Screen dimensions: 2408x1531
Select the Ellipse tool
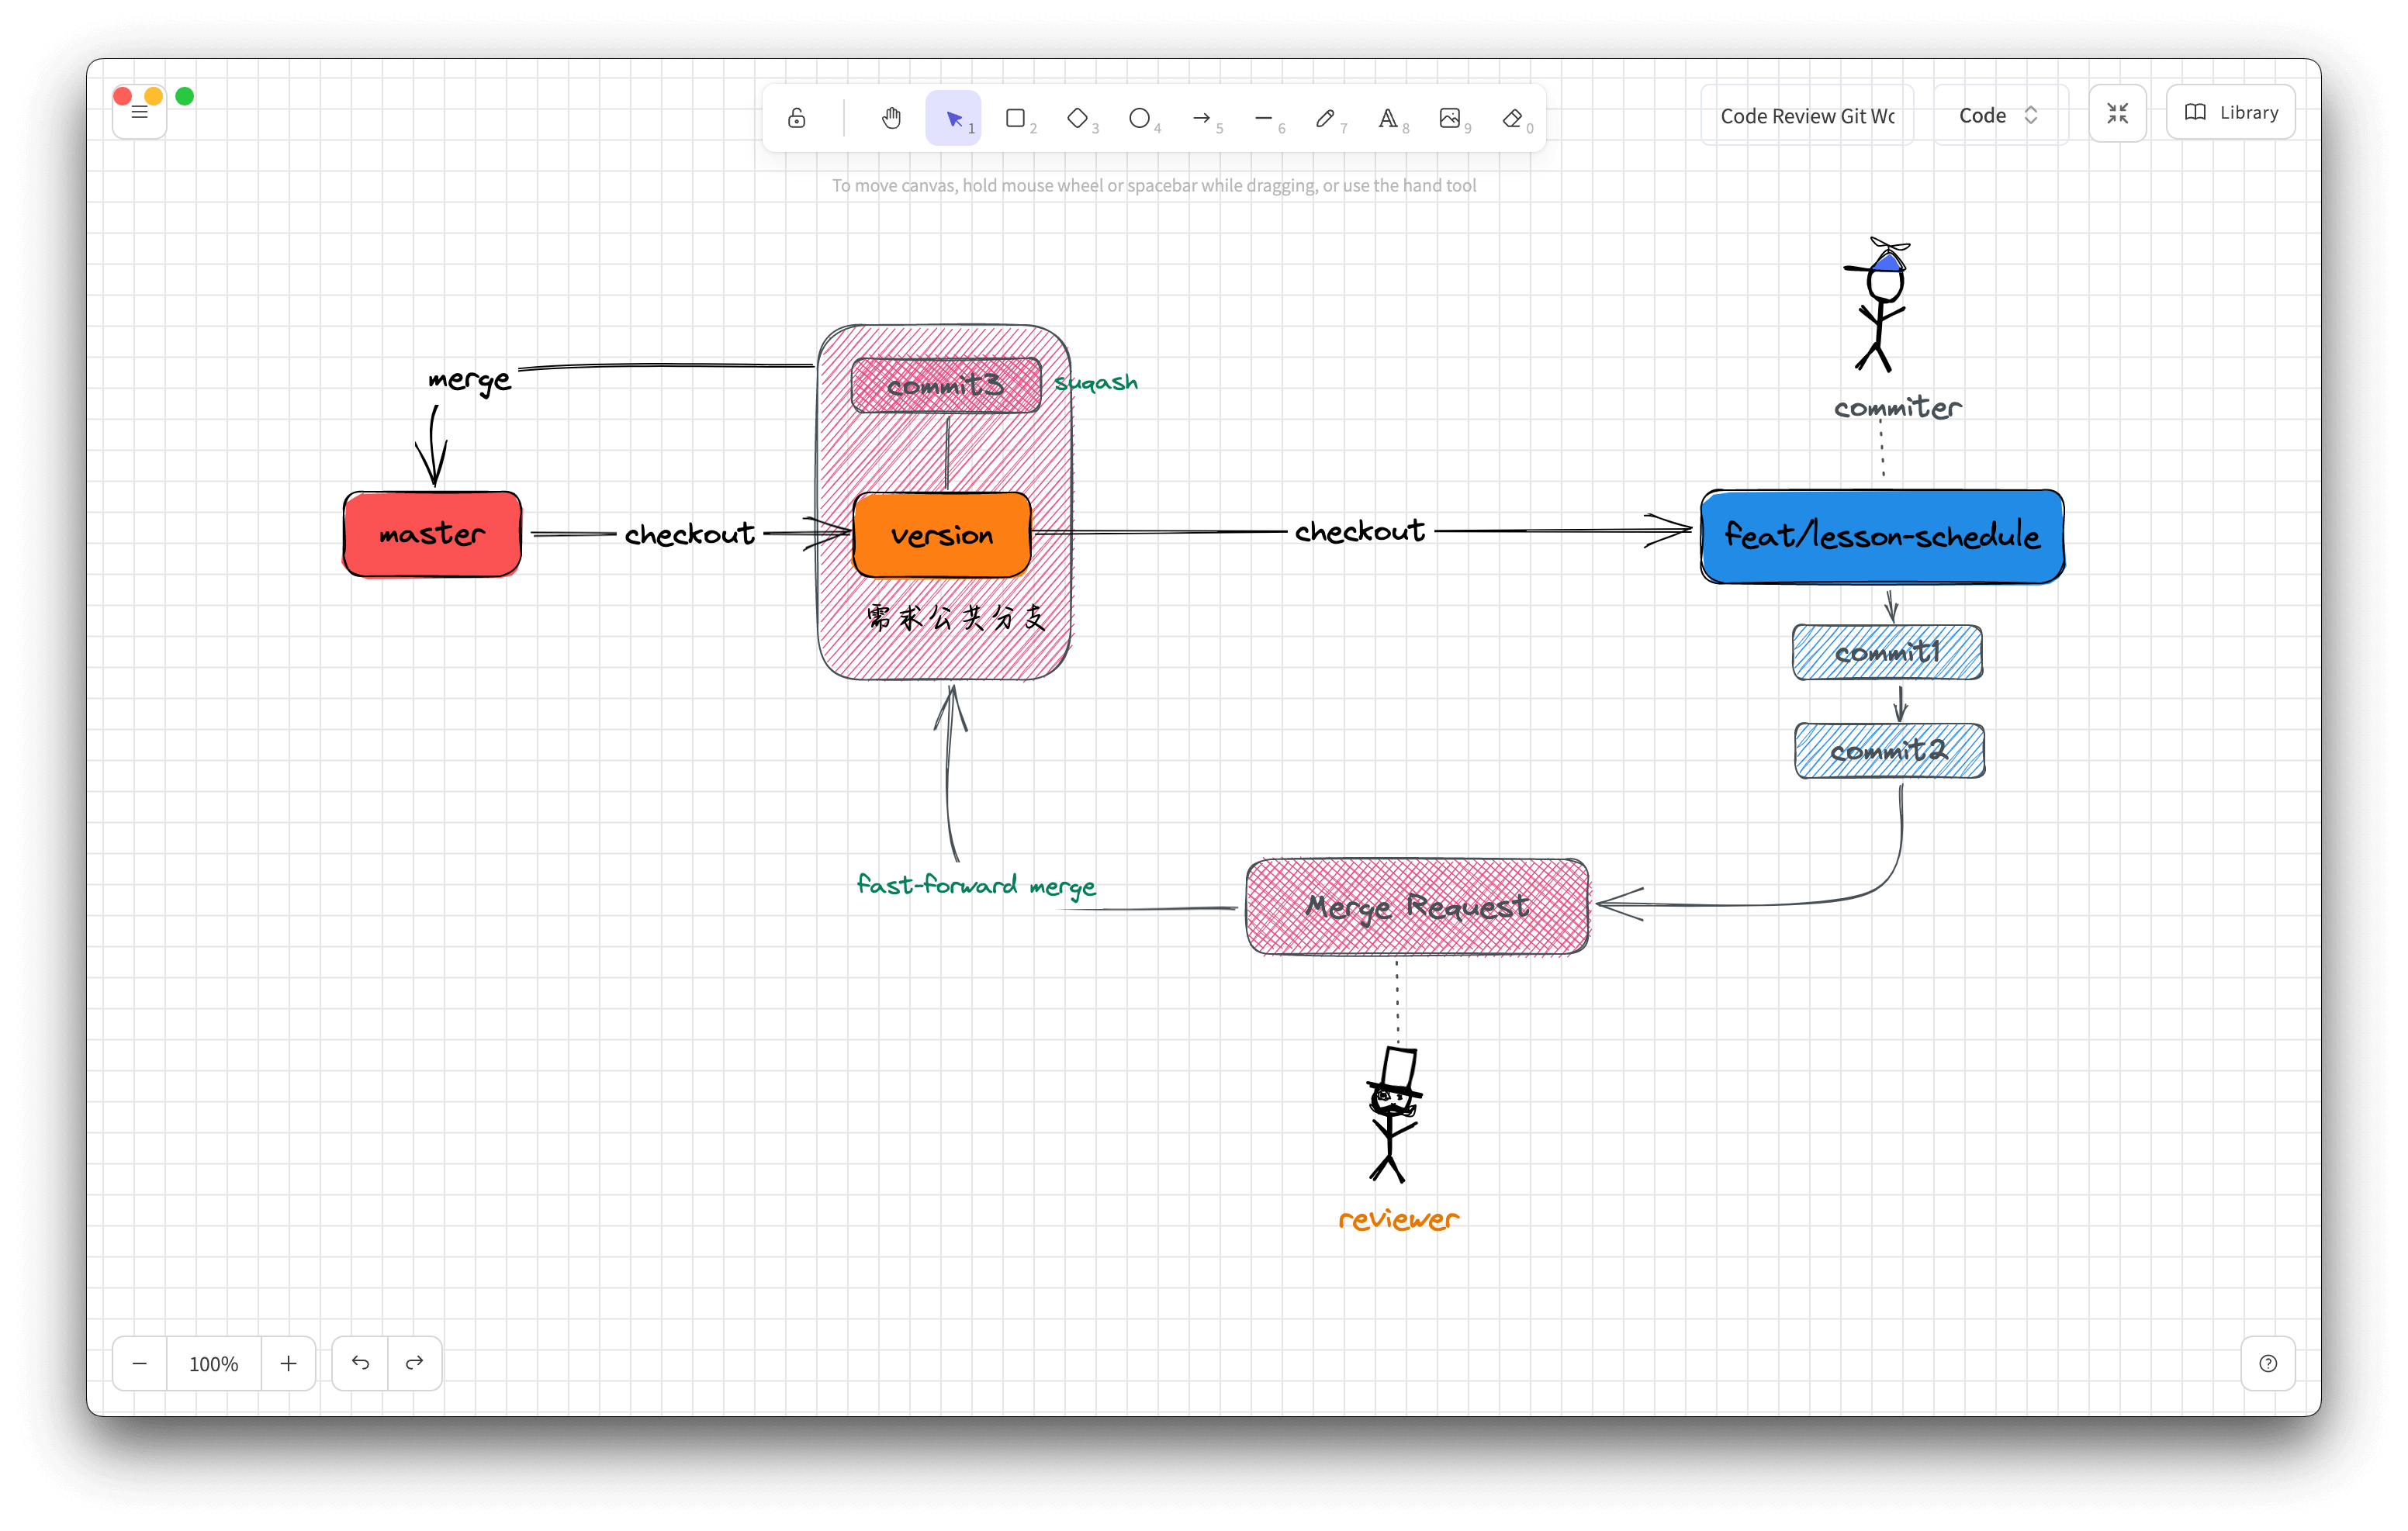1139,118
